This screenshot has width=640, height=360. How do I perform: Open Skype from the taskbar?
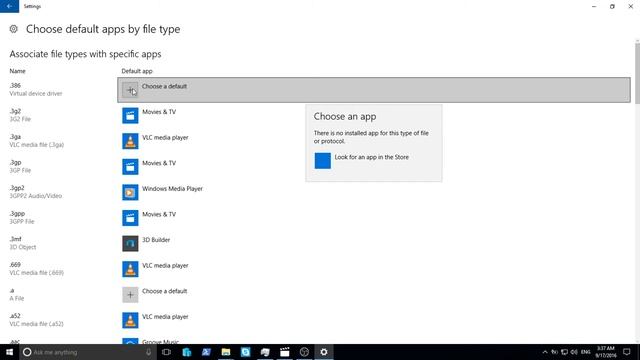[245, 352]
